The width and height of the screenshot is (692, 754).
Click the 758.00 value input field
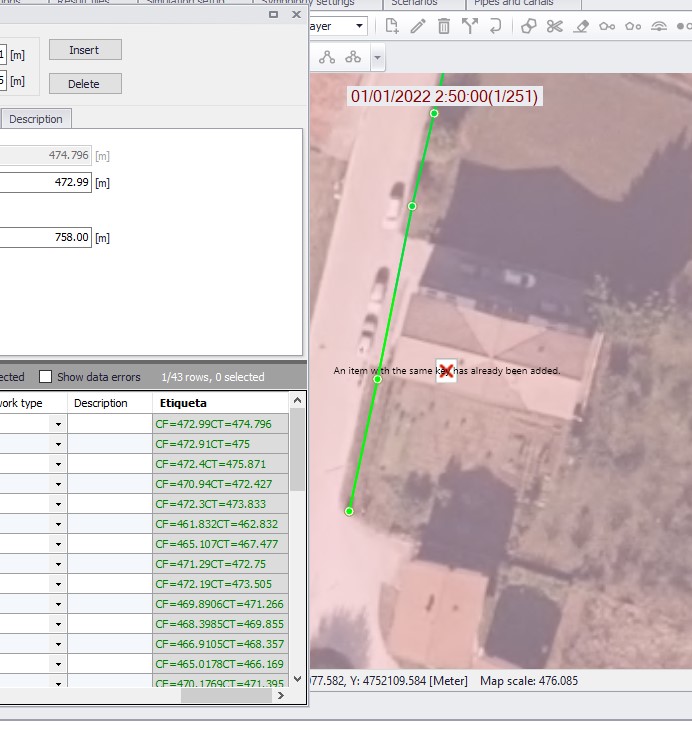(x=46, y=238)
